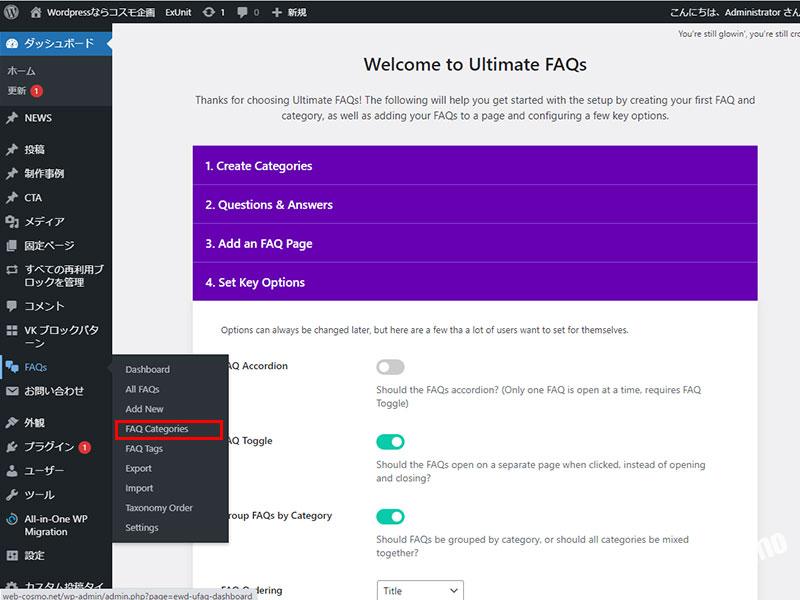The height and width of the screenshot is (600, 800).
Task: Disable the FAQ Toggle switch
Action: (x=390, y=442)
